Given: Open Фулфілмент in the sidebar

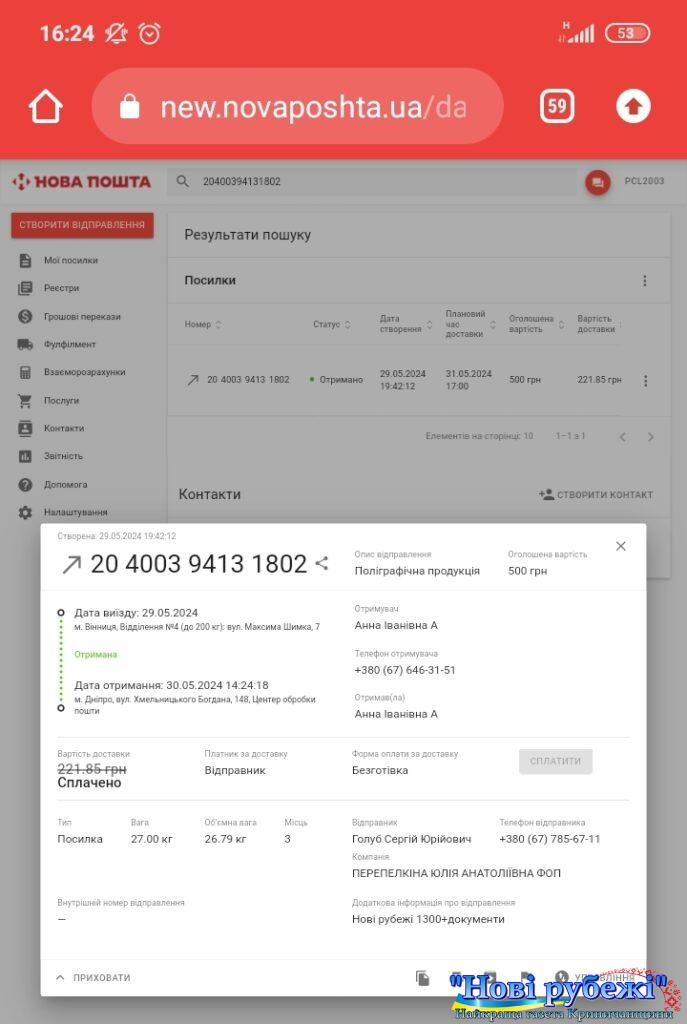Looking at the screenshot, I should coord(70,344).
